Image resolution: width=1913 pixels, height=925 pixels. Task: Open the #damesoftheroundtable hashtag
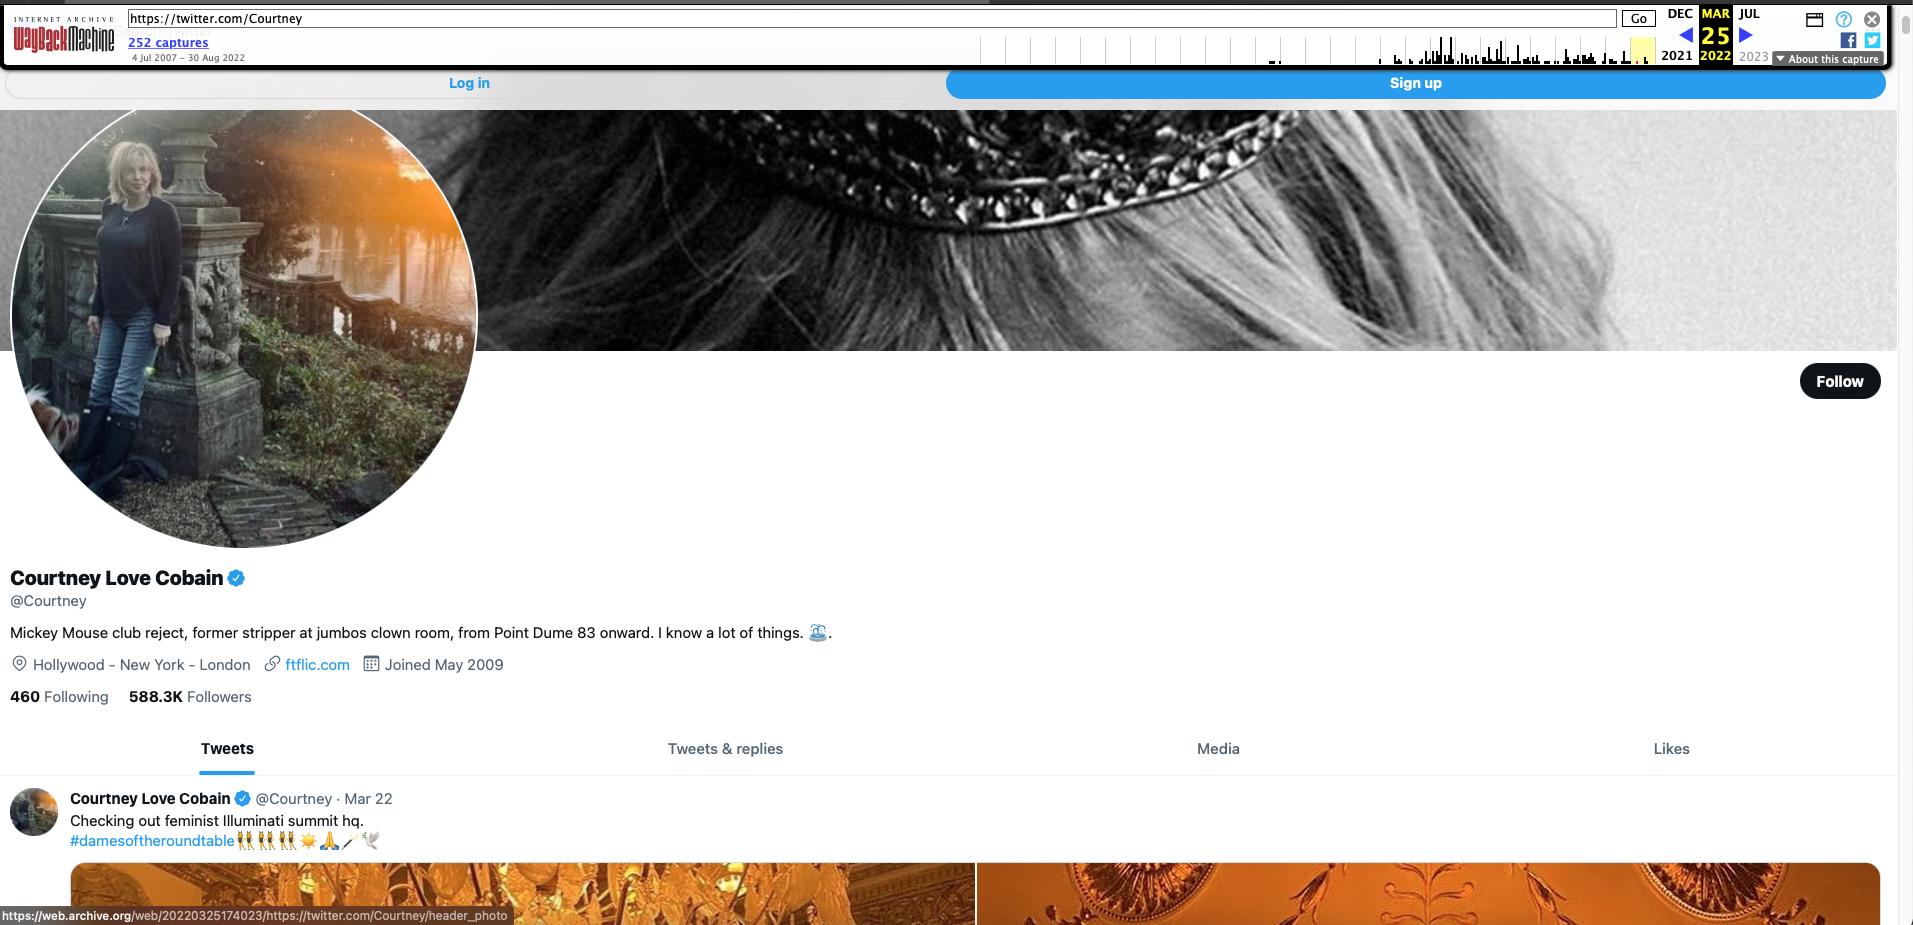coord(152,841)
